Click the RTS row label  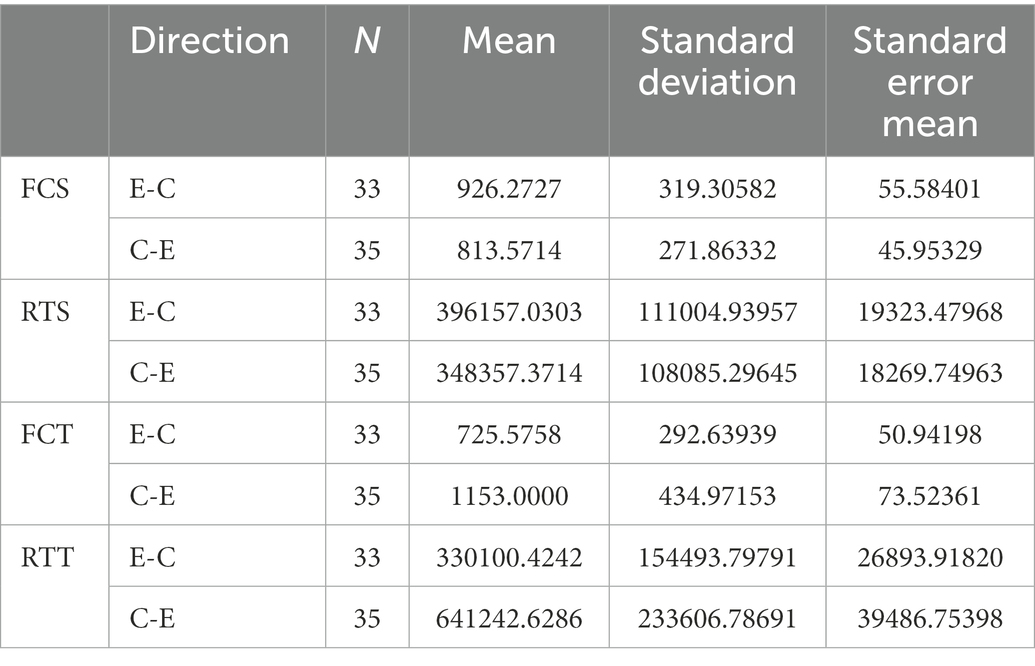(x=45, y=312)
